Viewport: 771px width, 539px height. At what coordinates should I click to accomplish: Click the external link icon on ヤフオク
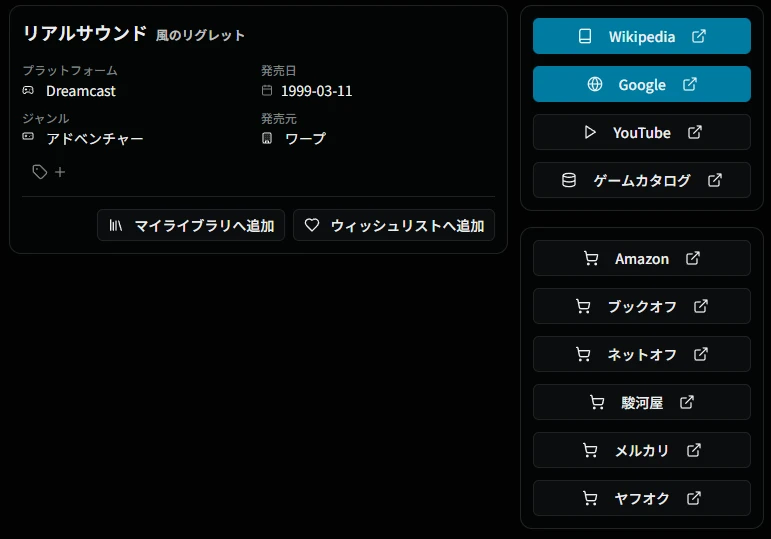694,498
